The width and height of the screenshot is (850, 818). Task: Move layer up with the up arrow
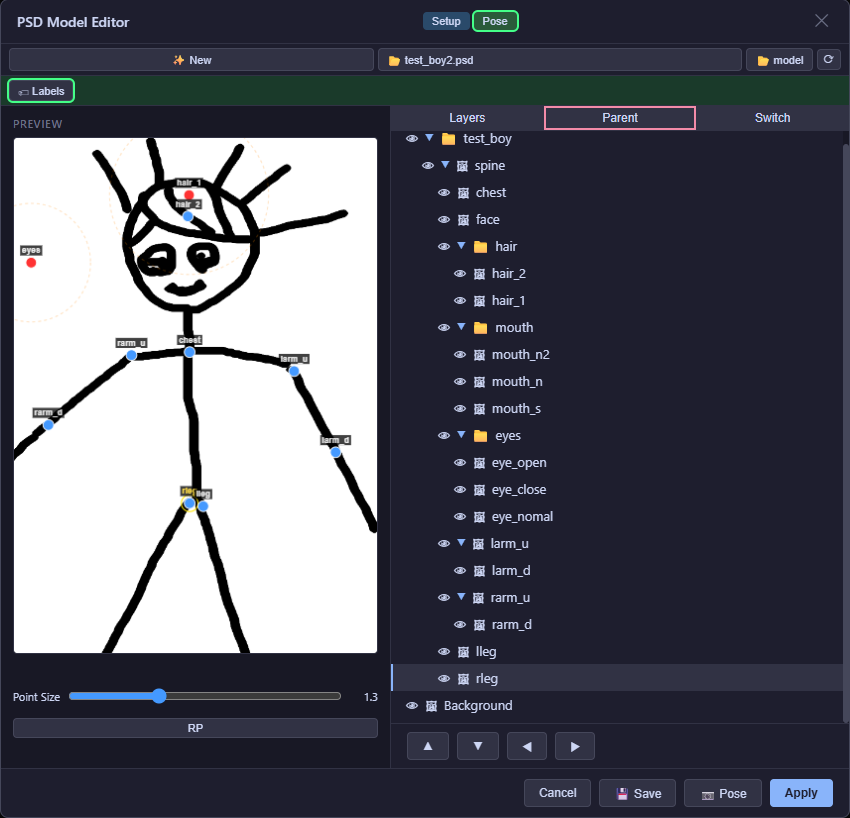(428, 746)
